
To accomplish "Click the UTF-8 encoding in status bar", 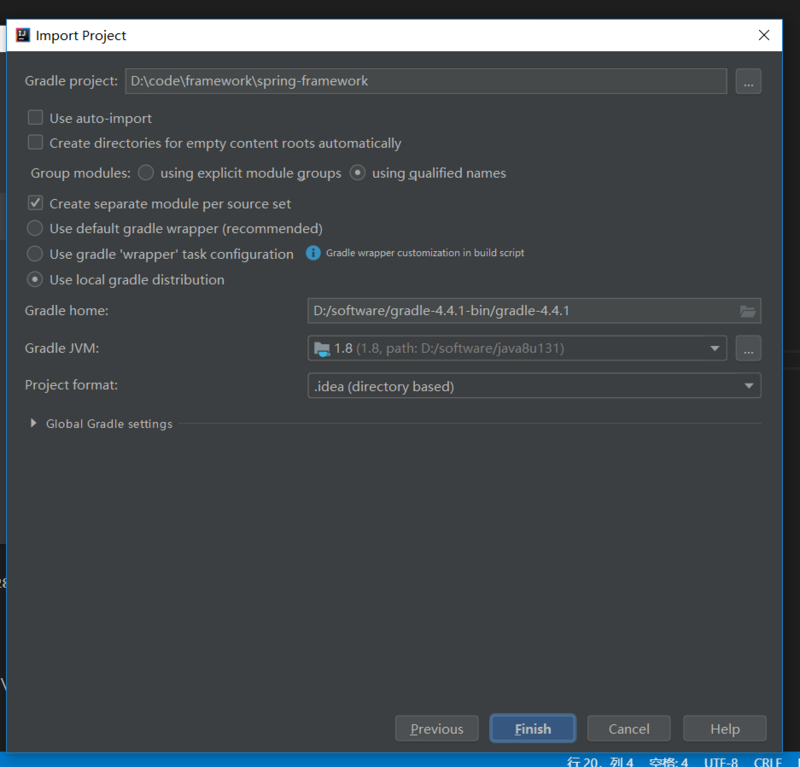I will [720, 761].
